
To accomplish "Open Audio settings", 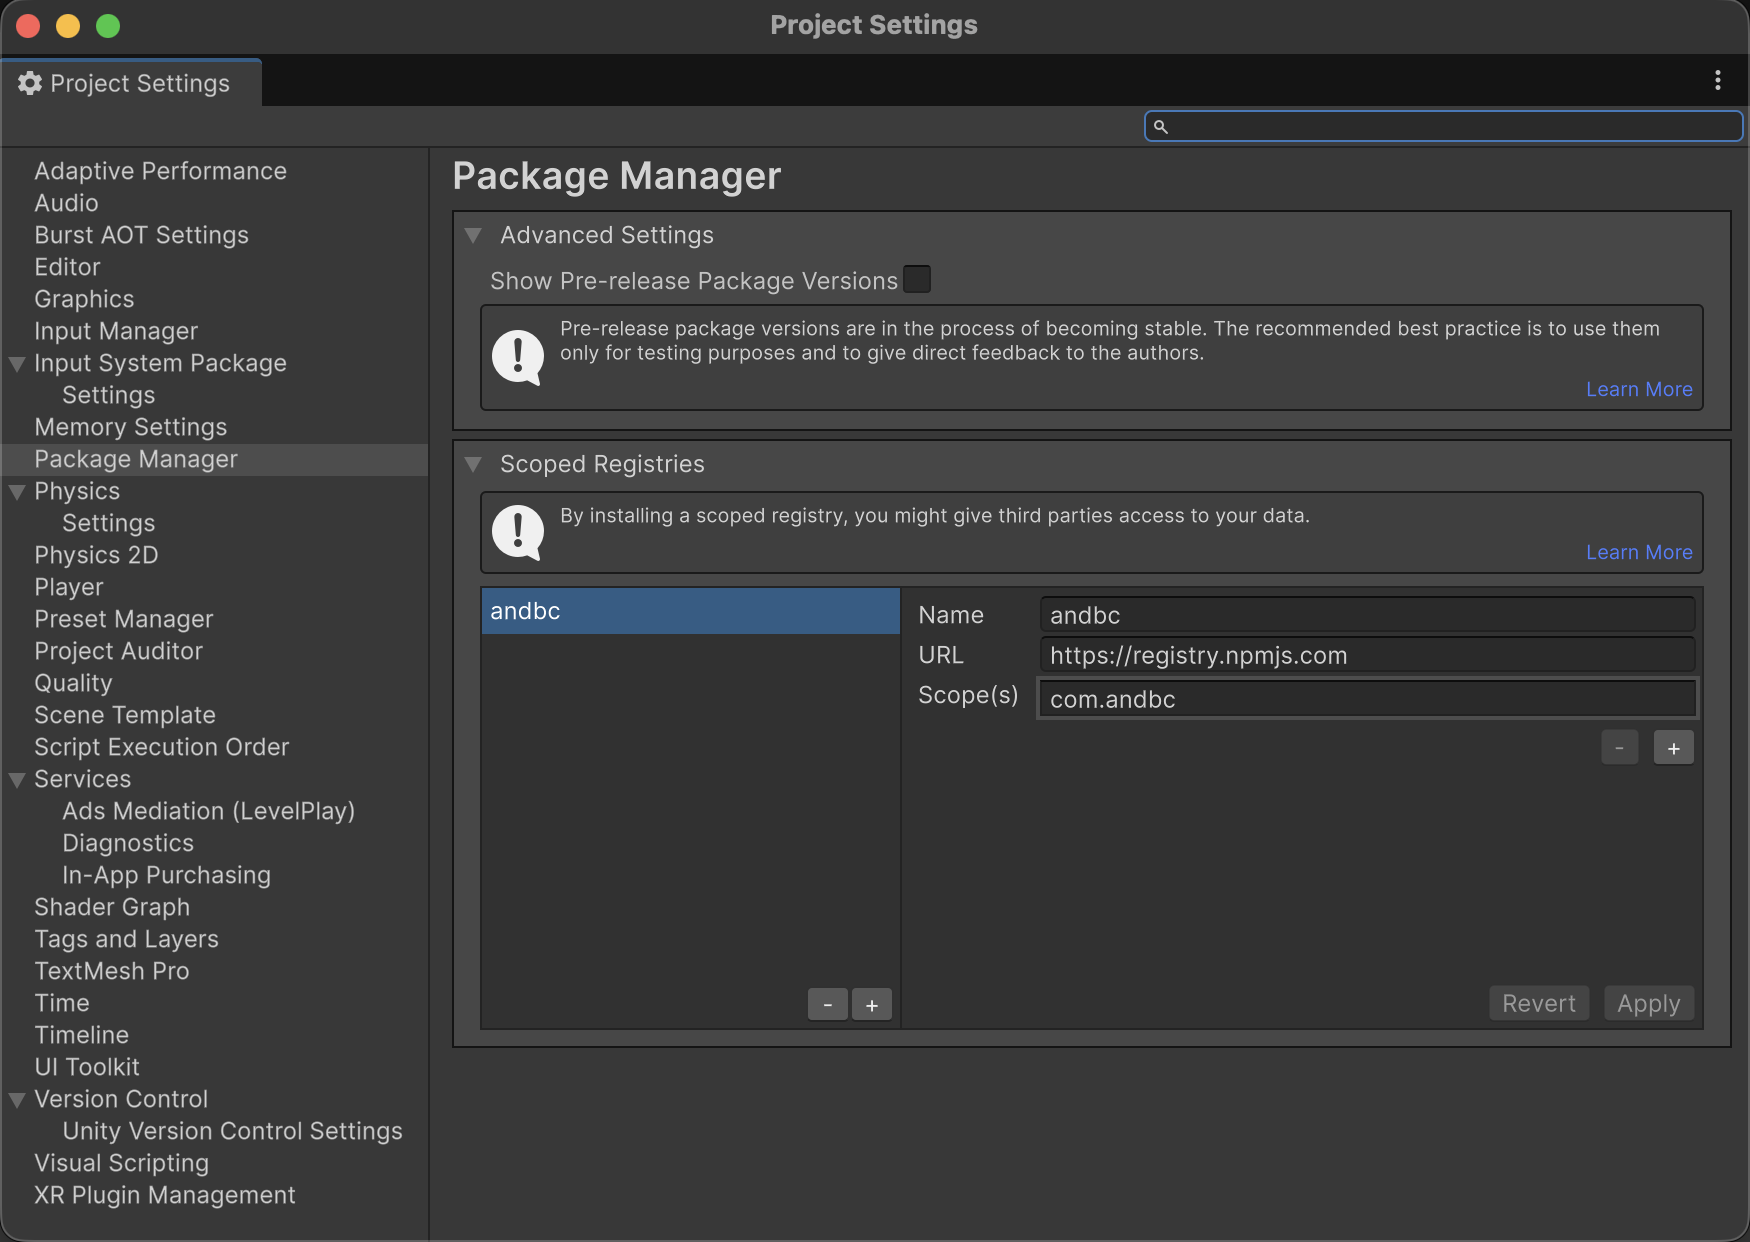I will click(66, 203).
